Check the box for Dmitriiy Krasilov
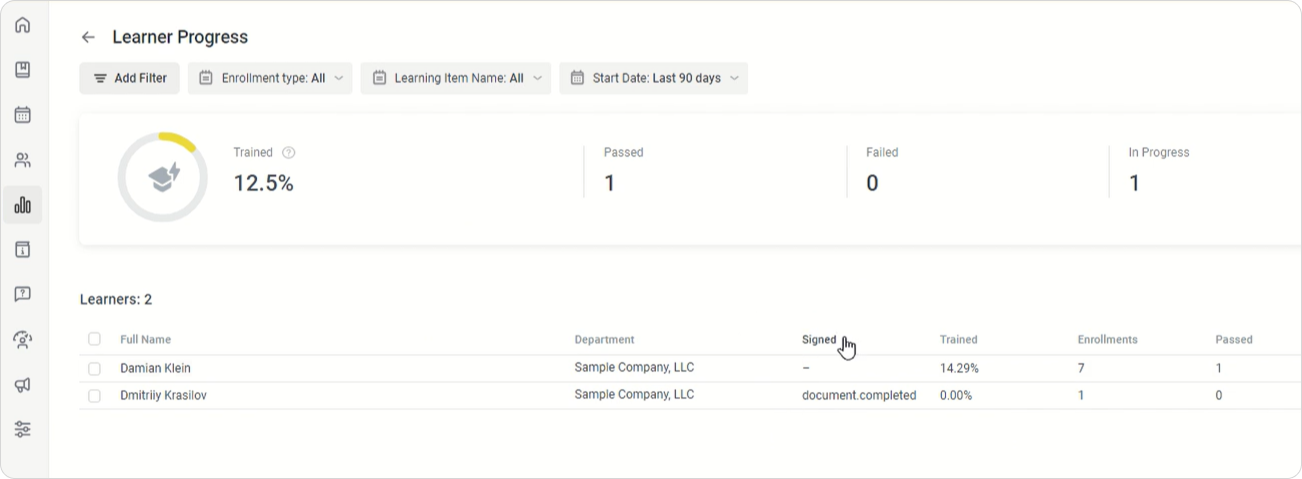The width and height of the screenshot is (1302, 479). 94,395
